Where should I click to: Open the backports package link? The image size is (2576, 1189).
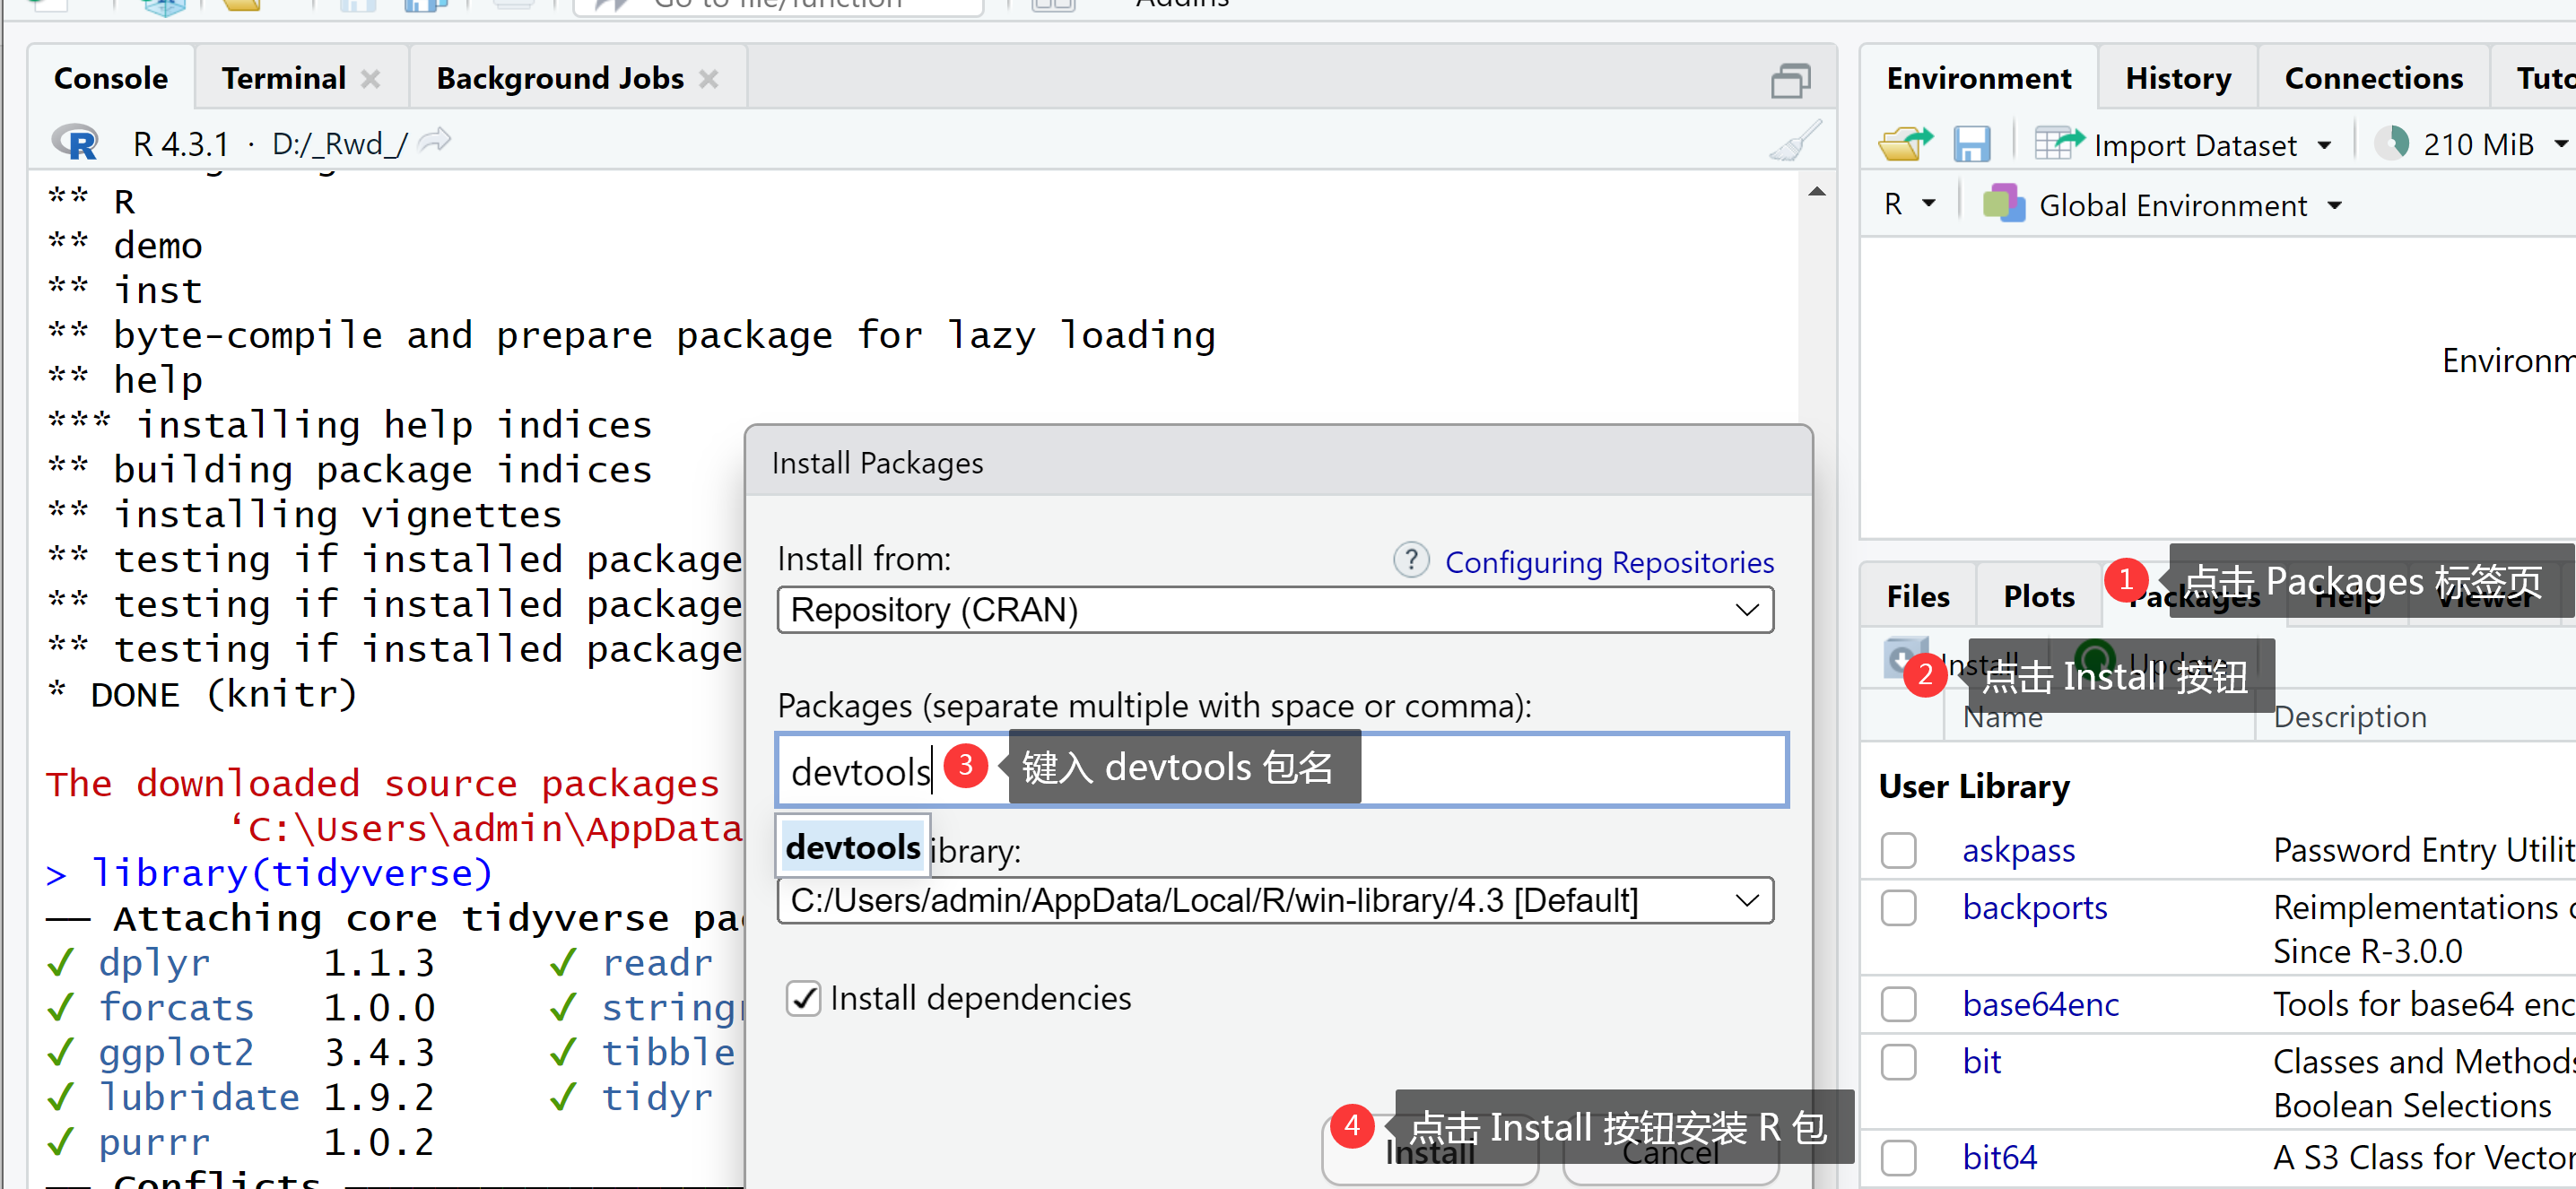pyautogui.click(x=2034, y=908)
